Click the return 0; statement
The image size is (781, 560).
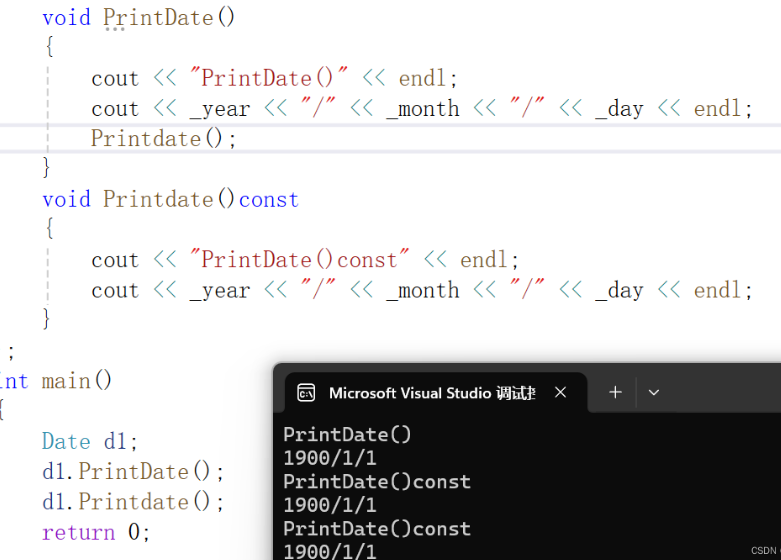[96, 532]
